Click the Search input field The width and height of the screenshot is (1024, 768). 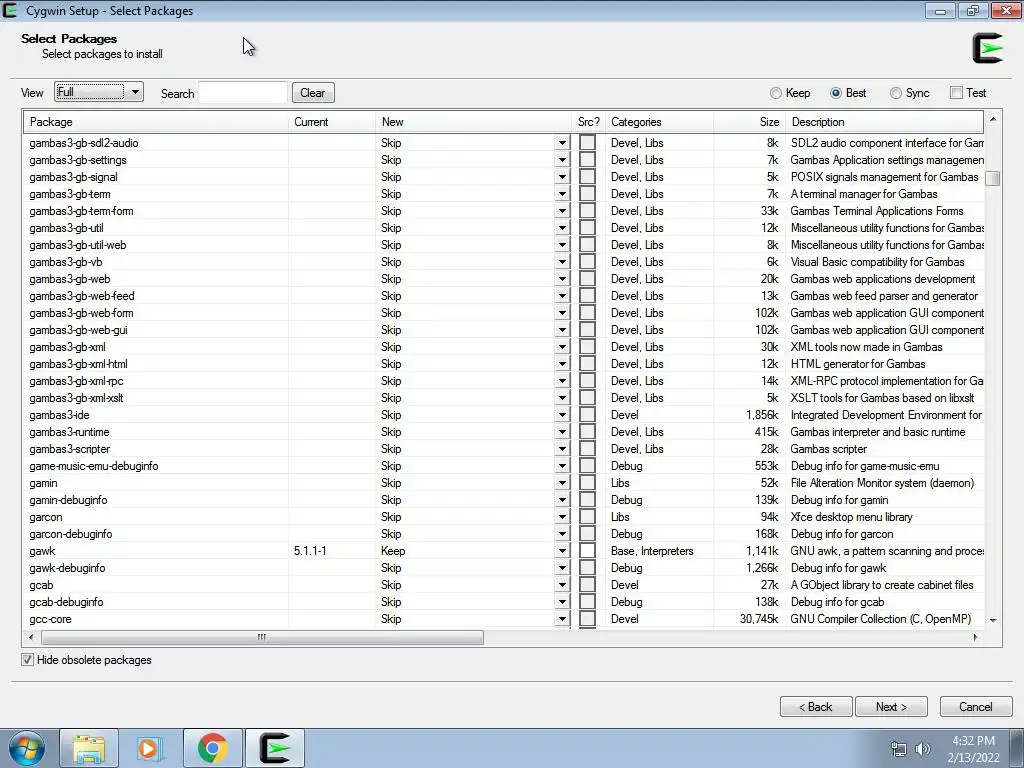(x=242, y=93)
